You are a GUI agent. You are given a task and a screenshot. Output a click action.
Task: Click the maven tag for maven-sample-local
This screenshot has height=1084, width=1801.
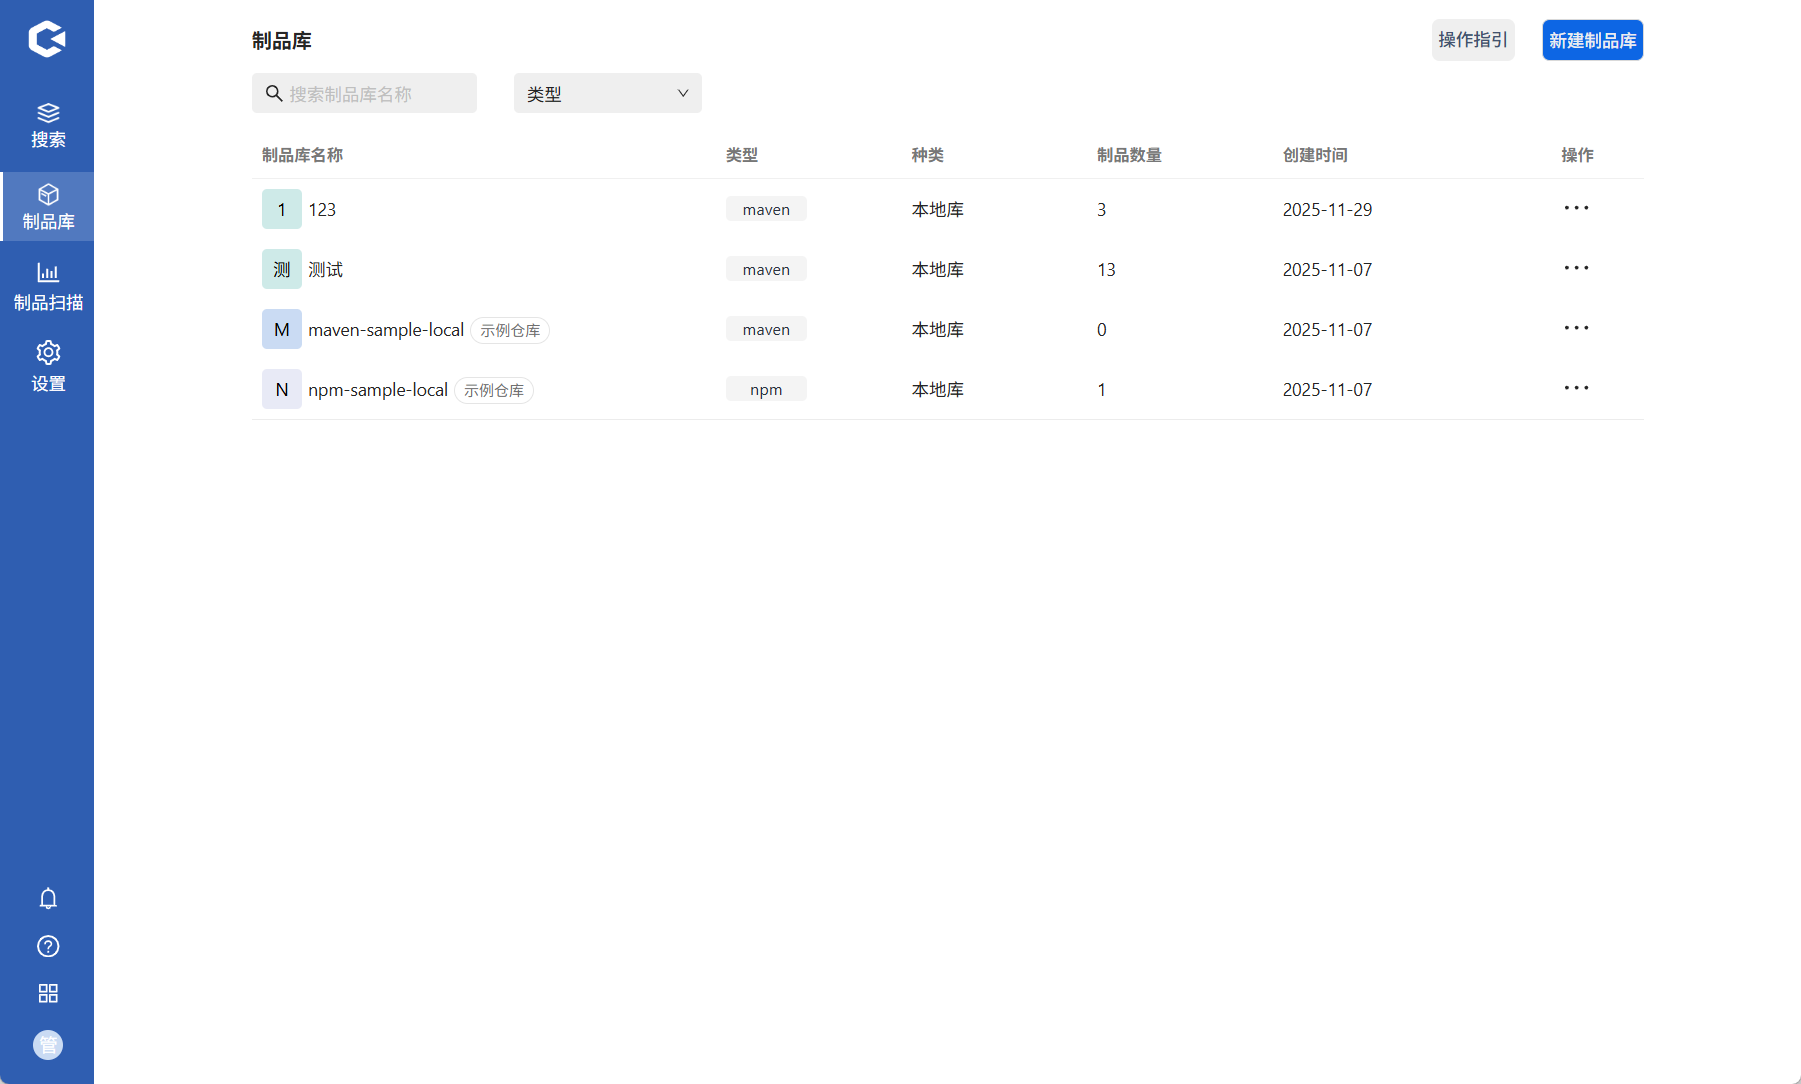pos(766,329)
